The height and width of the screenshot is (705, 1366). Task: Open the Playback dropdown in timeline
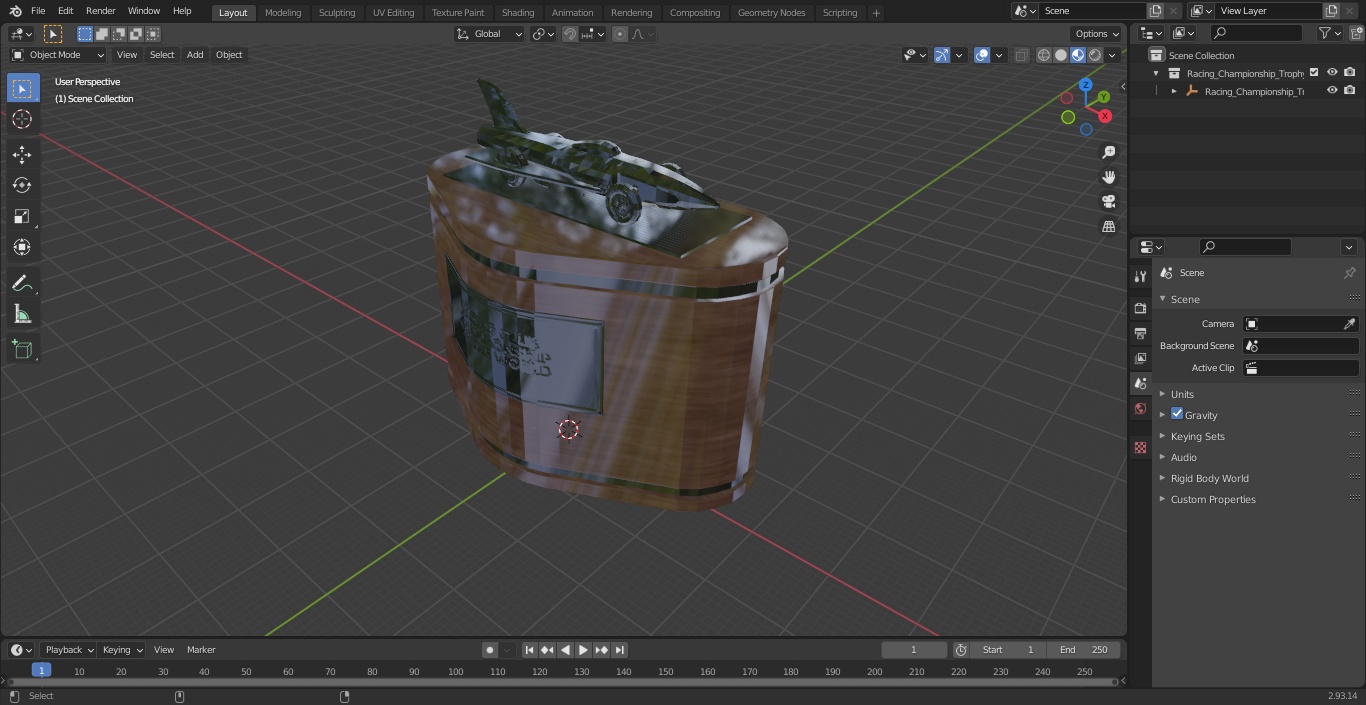pyautogui.click(x=69, y=650)
